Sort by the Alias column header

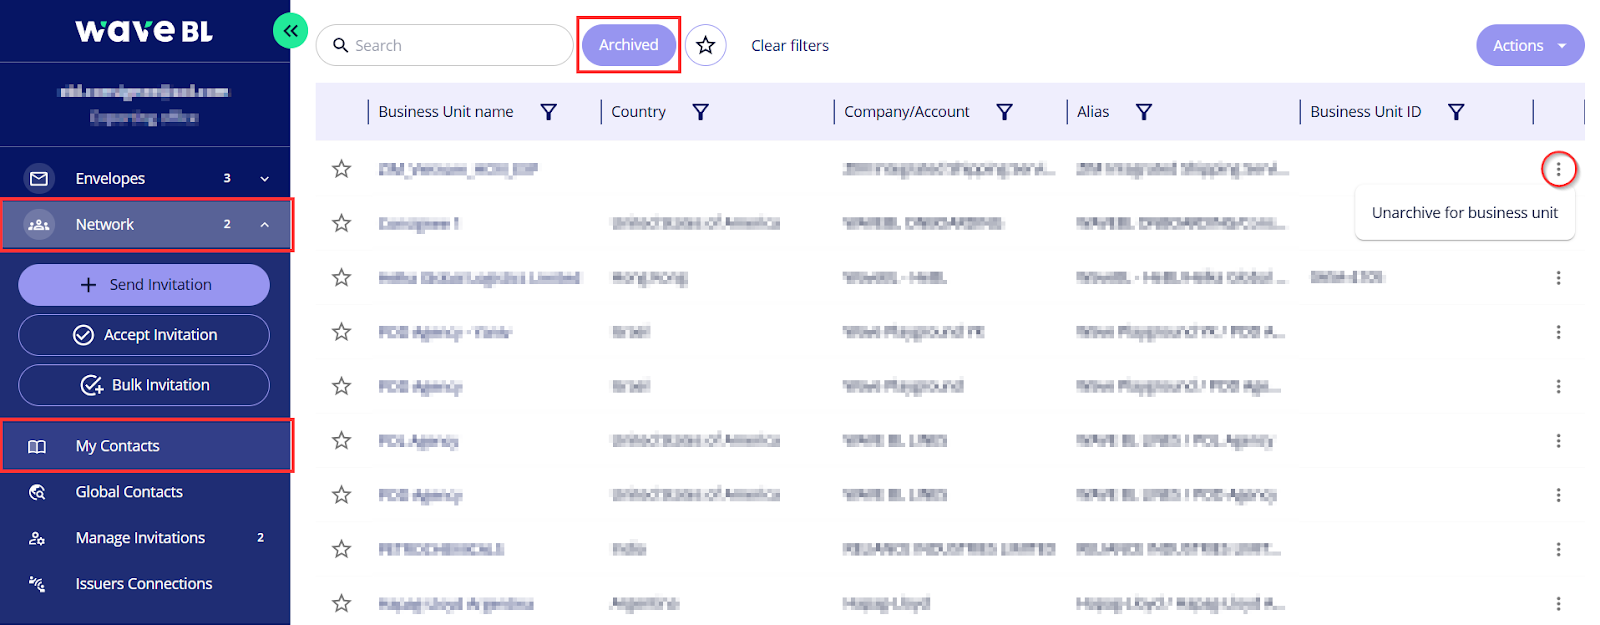1093,112
